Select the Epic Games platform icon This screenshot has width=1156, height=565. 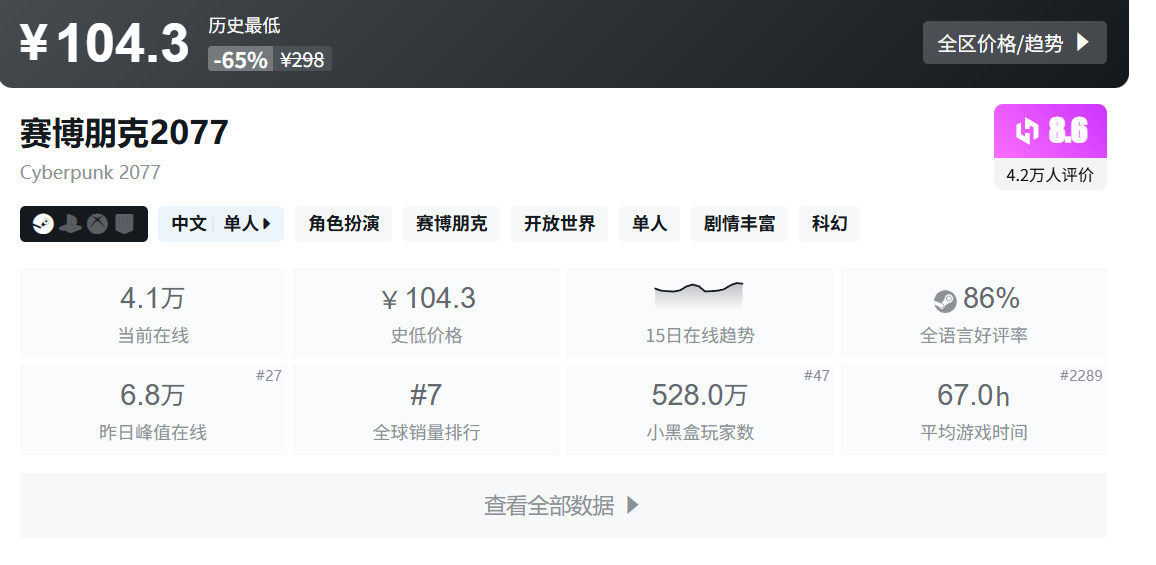[124, 223]
